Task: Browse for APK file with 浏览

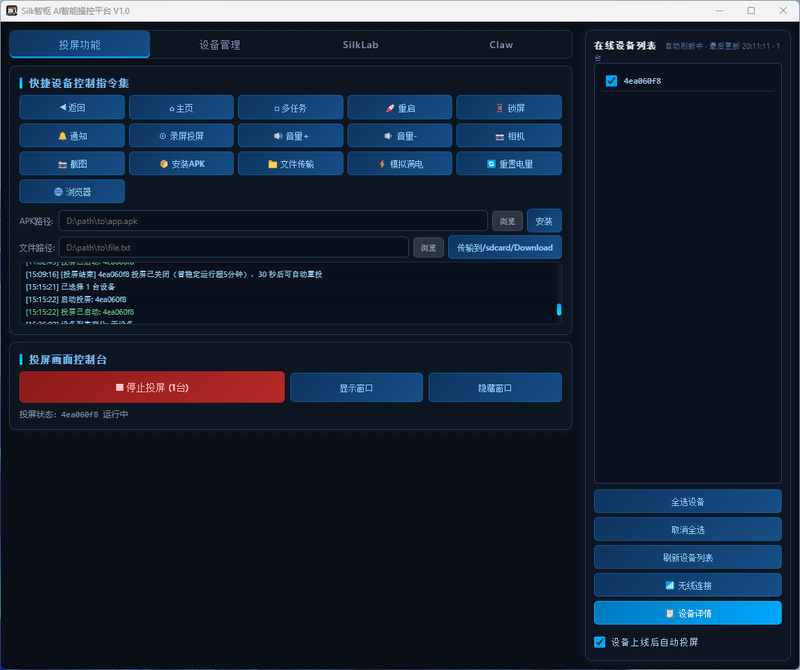Action: (507, 221)
